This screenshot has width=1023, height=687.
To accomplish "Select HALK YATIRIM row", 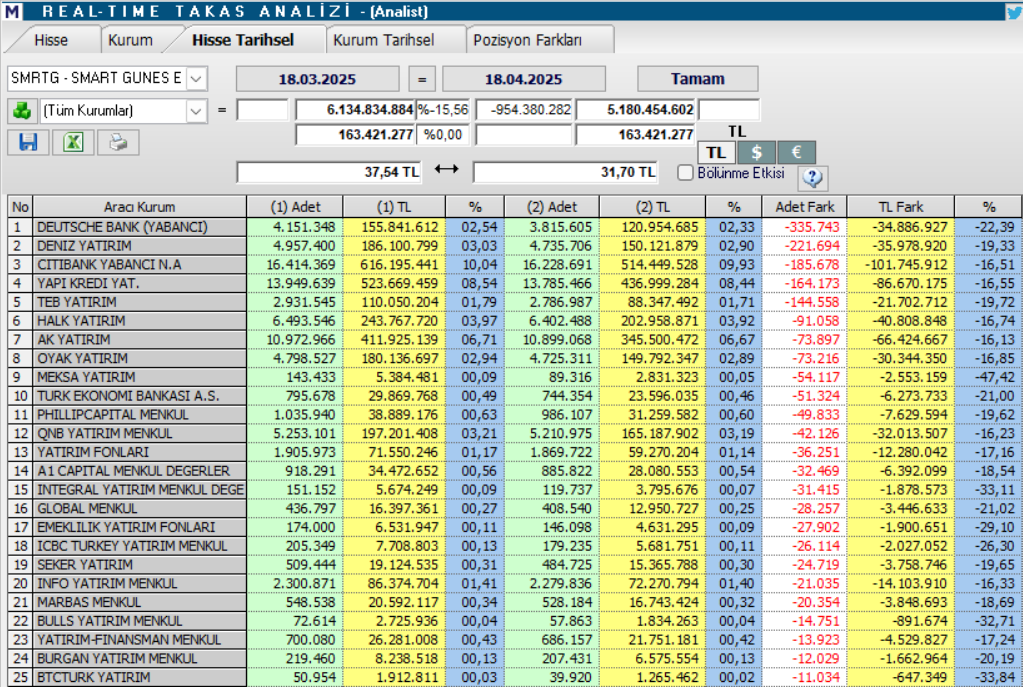I will pyautogui.click(x=515, y=321).
